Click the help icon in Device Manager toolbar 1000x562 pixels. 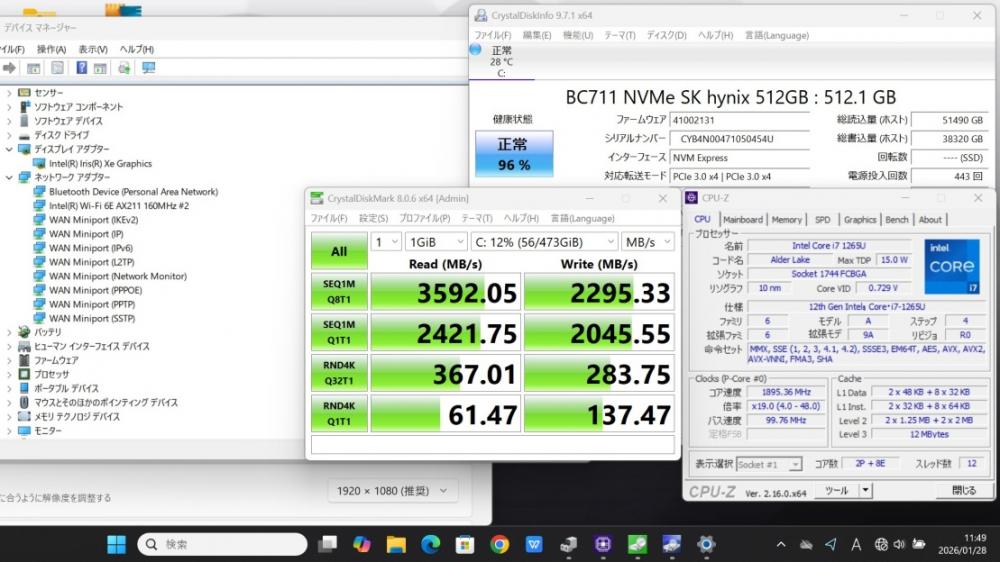tap(82, 68)
